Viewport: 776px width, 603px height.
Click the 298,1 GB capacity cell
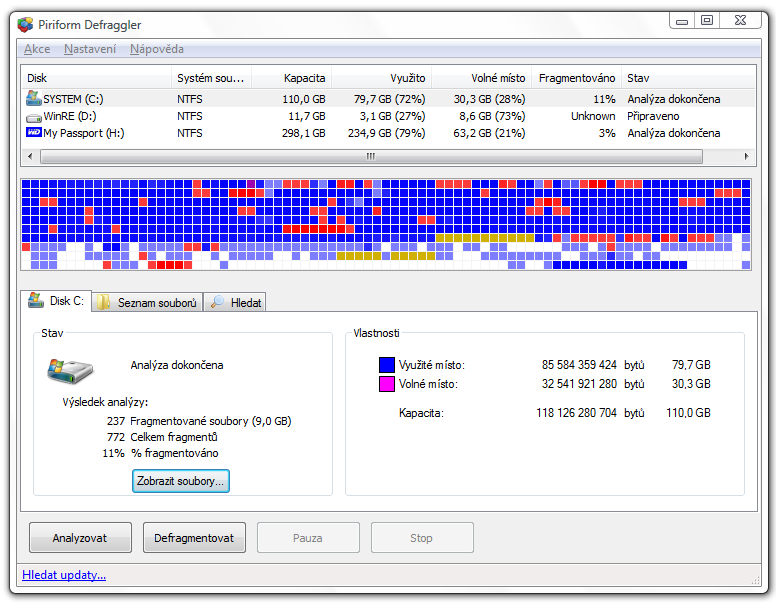(303, 133)
